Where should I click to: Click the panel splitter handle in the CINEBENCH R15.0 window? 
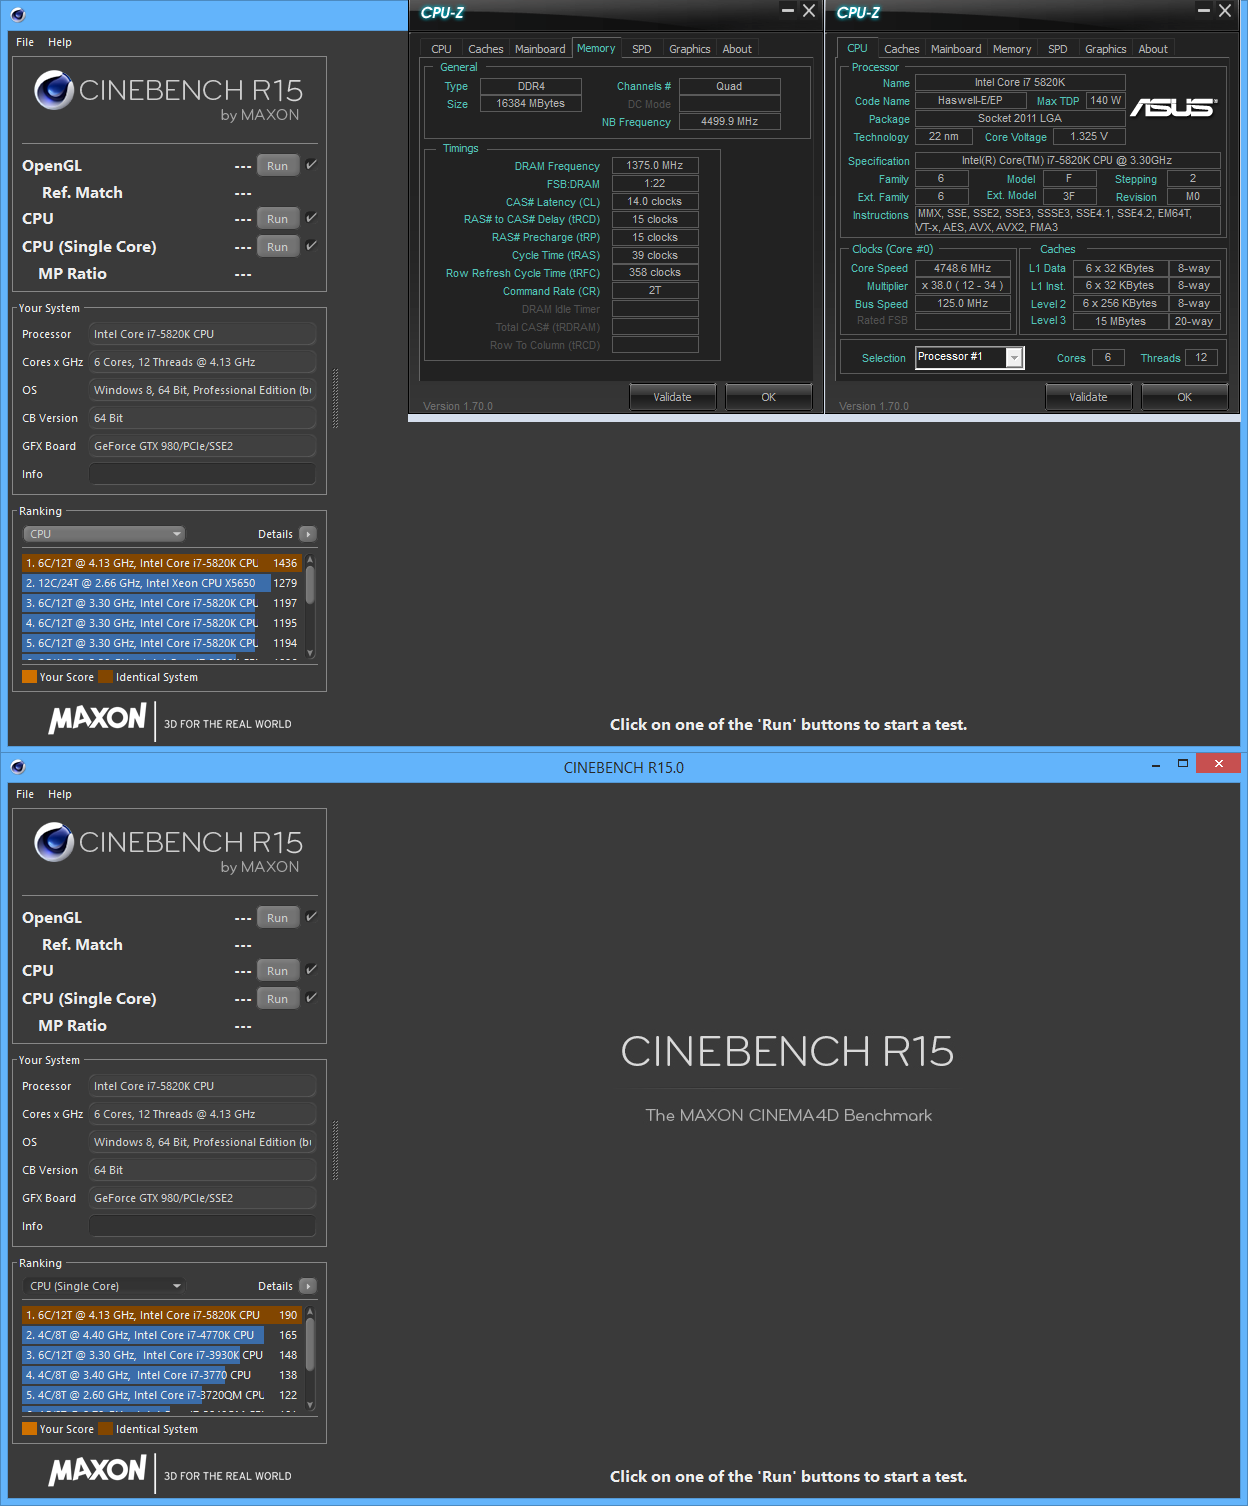click(335, 1151)
